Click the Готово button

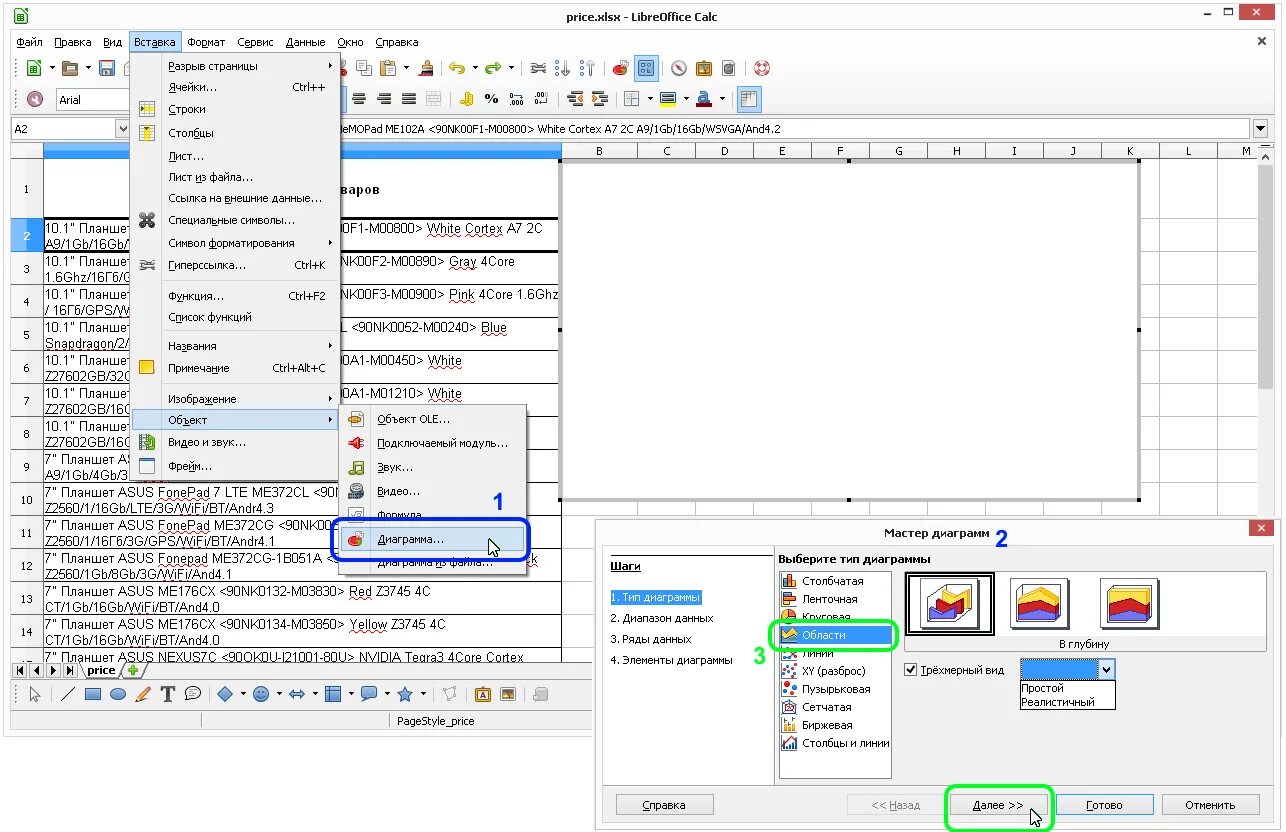coord(1104,805)
